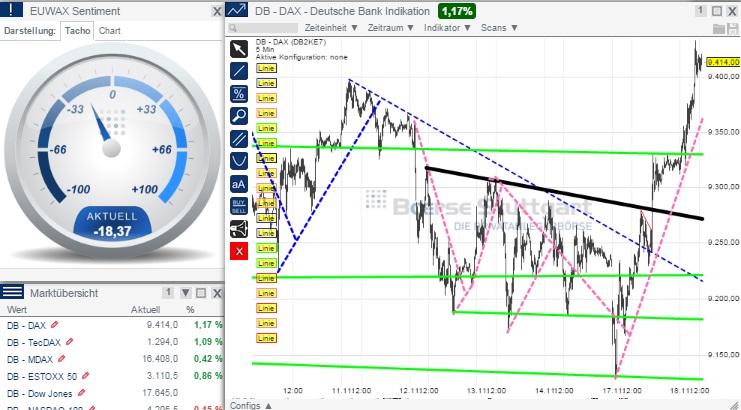Screen dimensions: 741x410
Task: Click the pencil icon next to DB - MDAX
Action: click(x=61, y=359)
